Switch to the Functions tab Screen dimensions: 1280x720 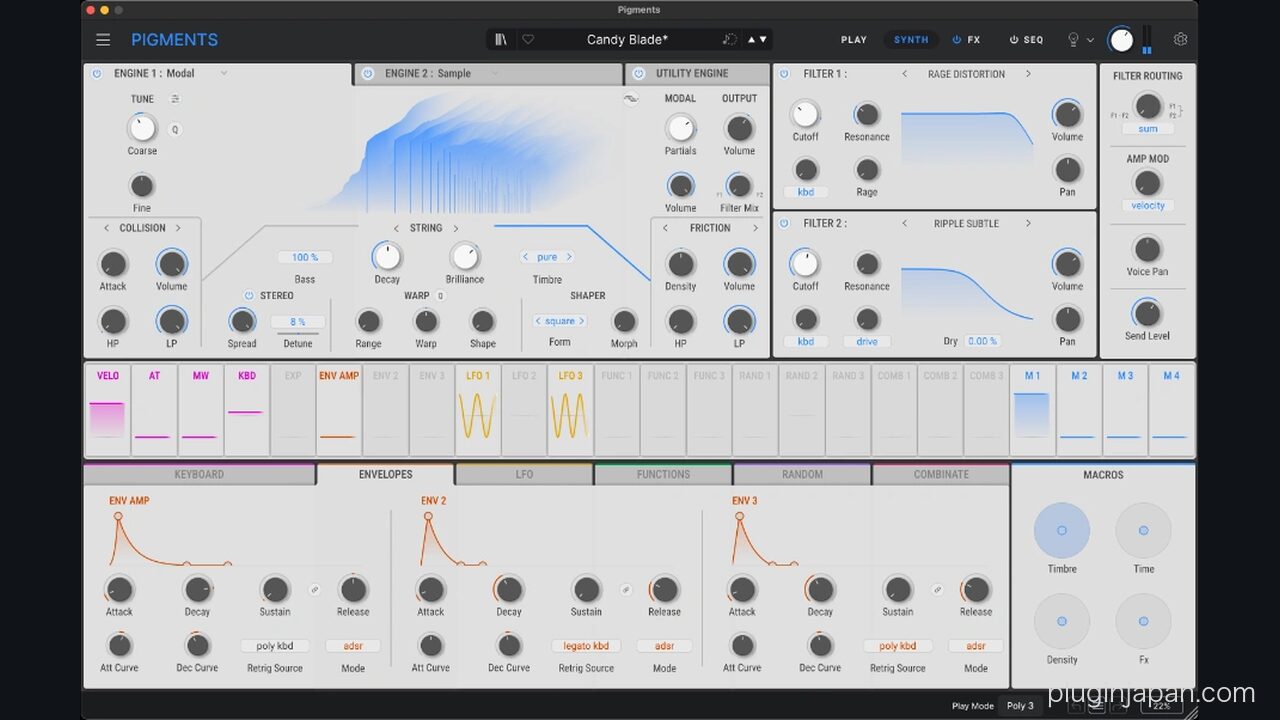coord(663,475)
